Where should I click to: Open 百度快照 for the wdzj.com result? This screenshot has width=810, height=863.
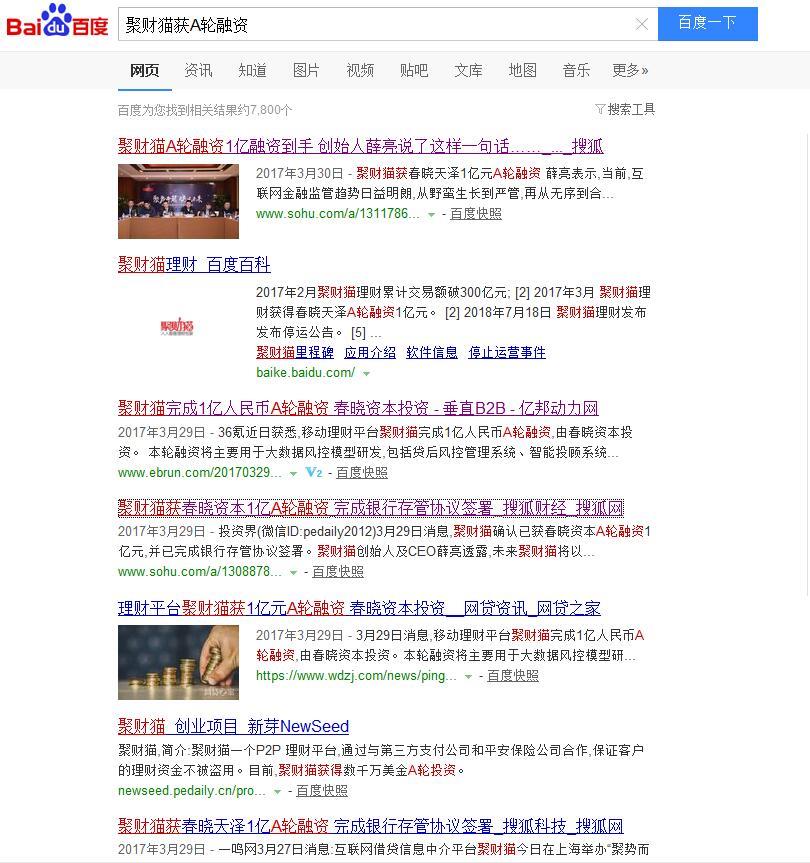pos(513,676)
